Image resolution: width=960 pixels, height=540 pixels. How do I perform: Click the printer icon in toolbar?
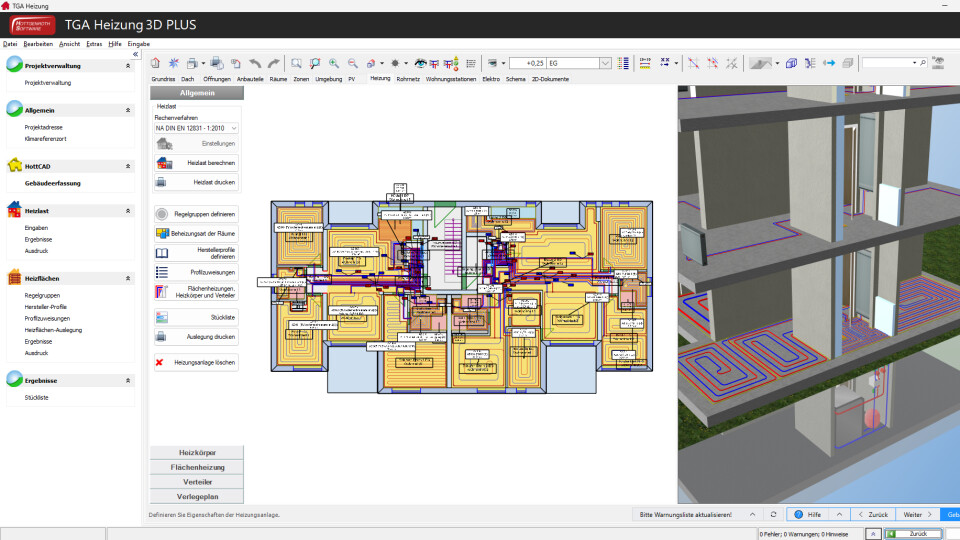192,63
